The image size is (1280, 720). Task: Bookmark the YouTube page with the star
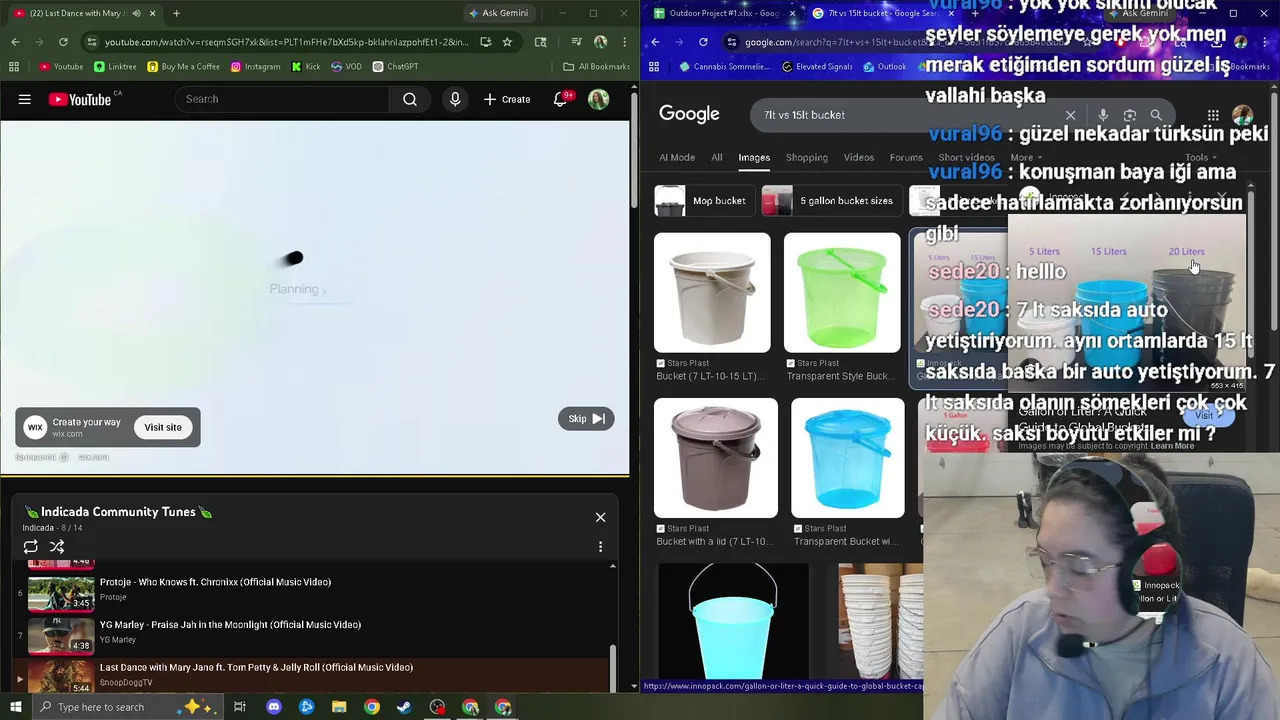click(507, 42)
